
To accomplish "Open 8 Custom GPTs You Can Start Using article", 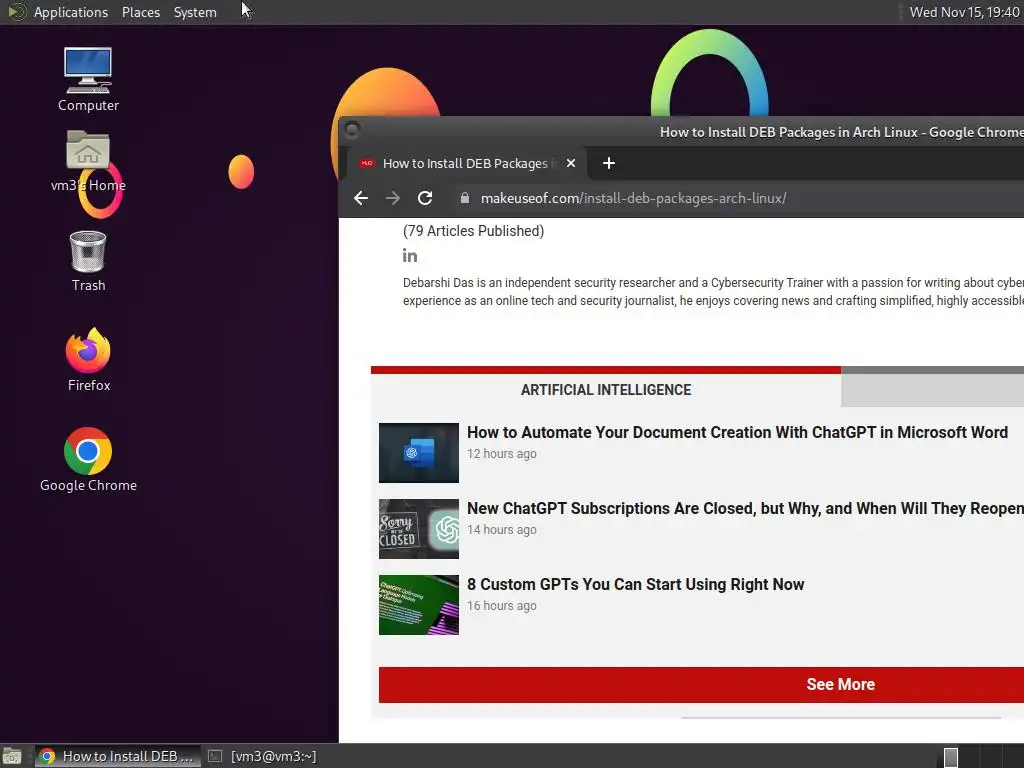I will pyautogui.click(x=635, y=584).
